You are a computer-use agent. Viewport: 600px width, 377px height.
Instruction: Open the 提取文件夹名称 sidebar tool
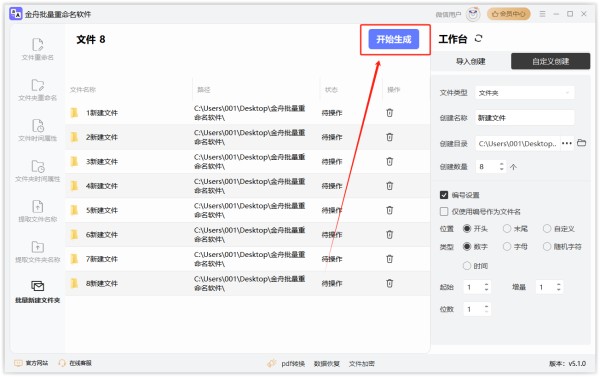pyautogui.click(x=38, y=252)
